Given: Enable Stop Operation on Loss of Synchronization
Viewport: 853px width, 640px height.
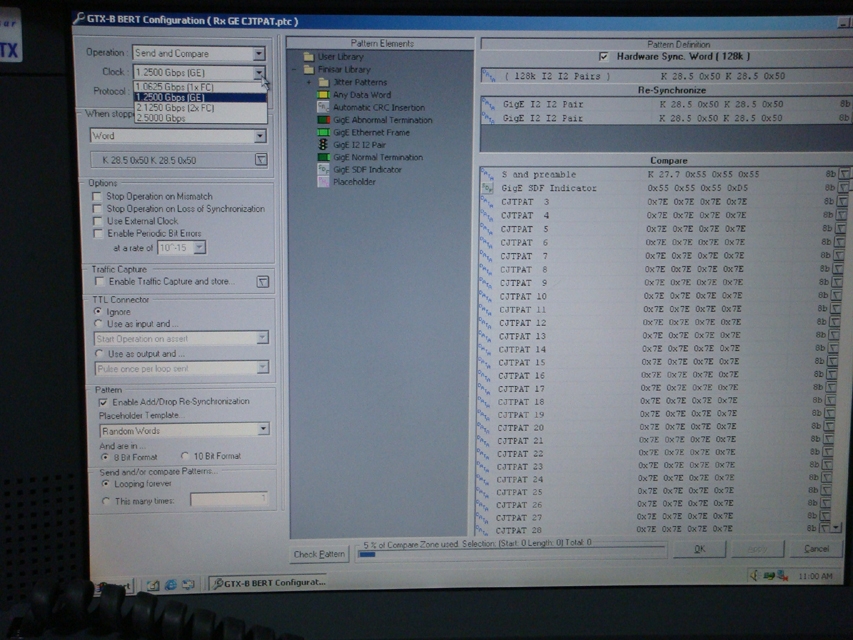Looking at the screenshot, I should pos(97,209).
